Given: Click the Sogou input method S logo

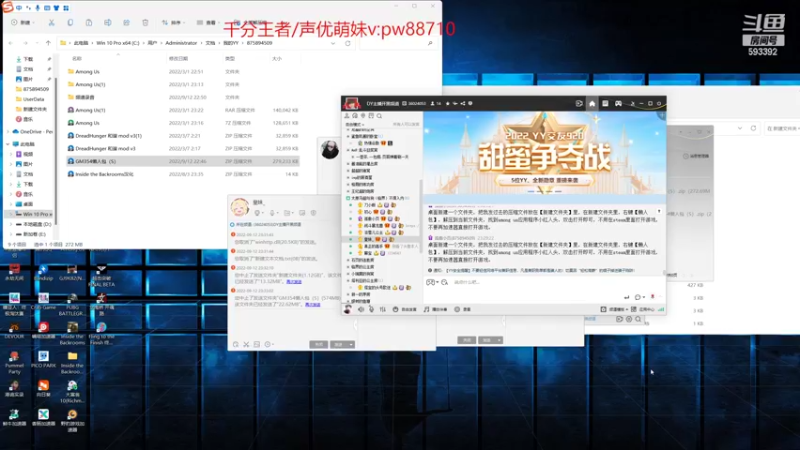Looking at the screenshot, I should pos(8,7).
